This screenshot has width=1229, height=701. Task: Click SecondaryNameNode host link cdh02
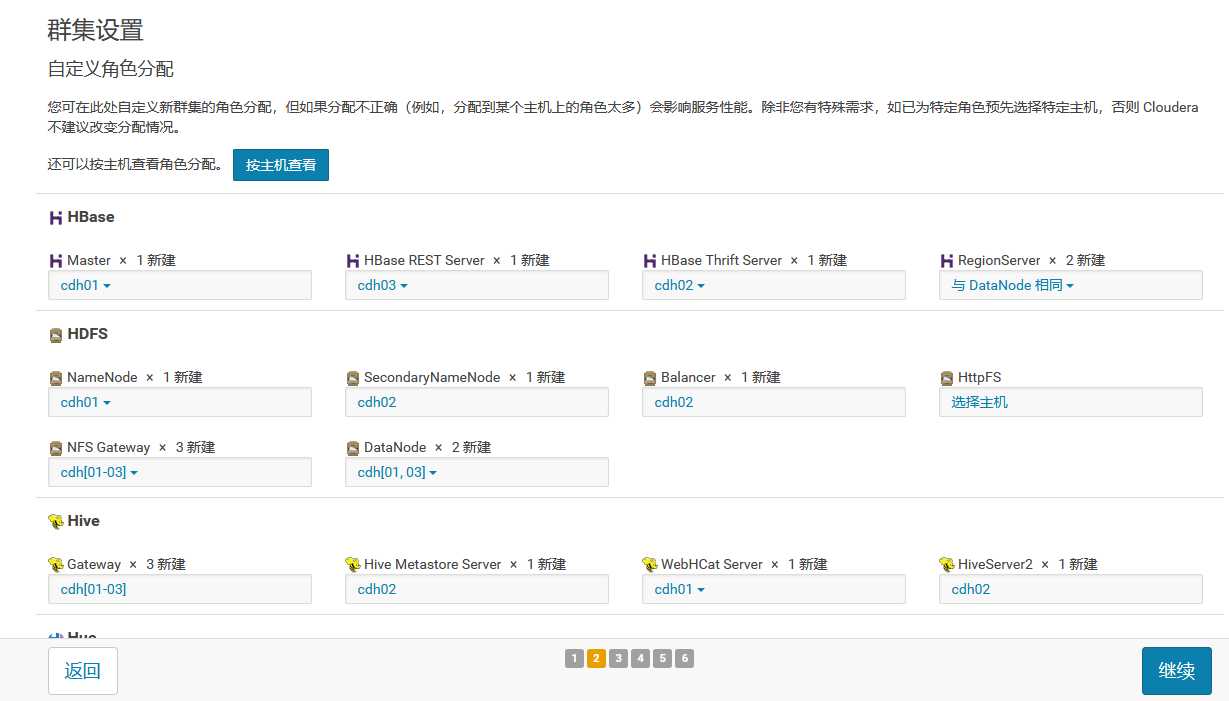pos(377,402)
